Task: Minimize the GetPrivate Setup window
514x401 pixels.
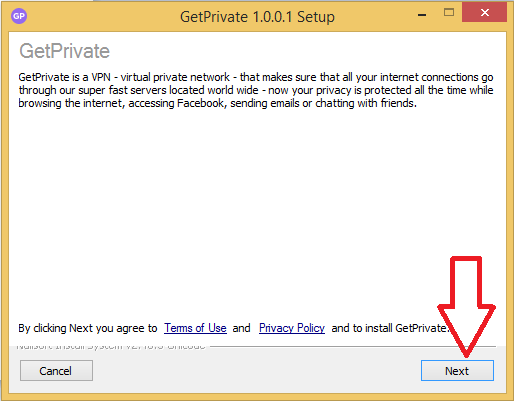Action: pos(422,15)
